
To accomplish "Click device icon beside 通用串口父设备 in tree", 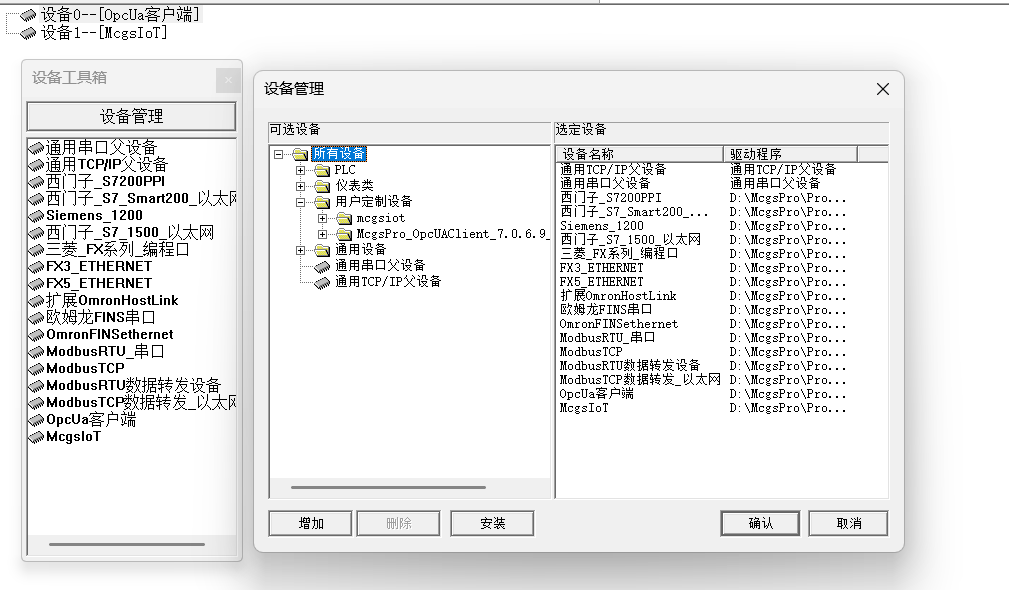I will [x=322, y=266].
